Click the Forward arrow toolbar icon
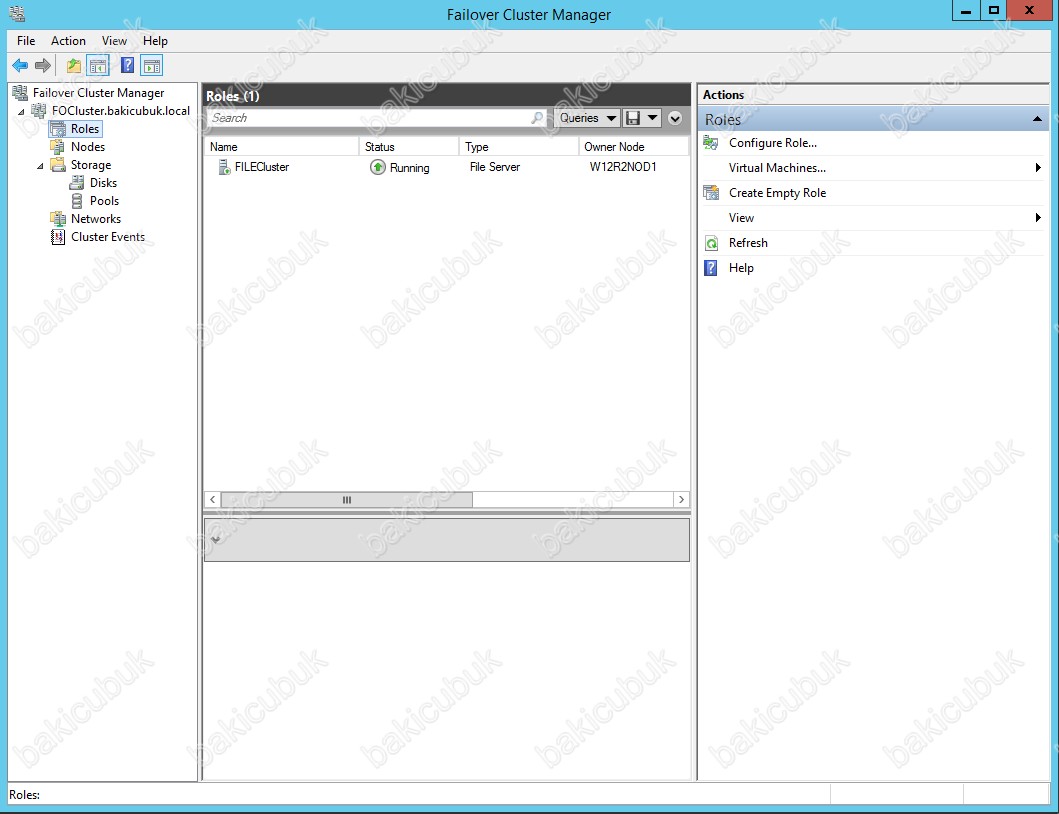Screen dimensions: 1059x814 click(x=43, y=66)
